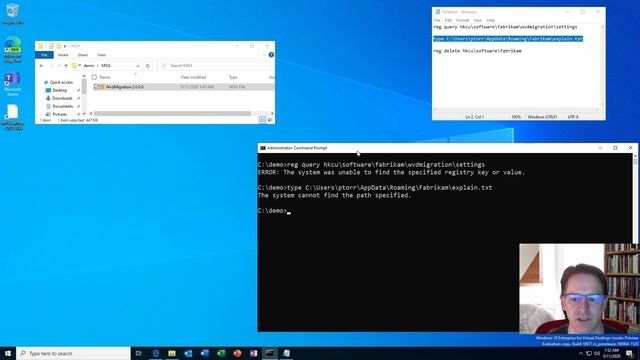Open the address bar history dropdown
This screenshot has width=640, height=360.
click(x=138, y=66)
